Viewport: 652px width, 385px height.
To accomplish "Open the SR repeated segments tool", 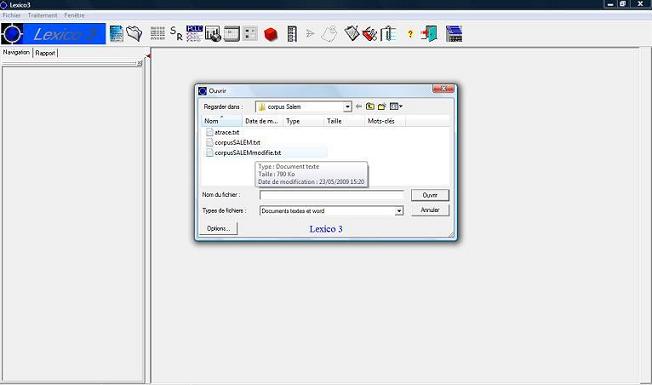I will [176, 33].
